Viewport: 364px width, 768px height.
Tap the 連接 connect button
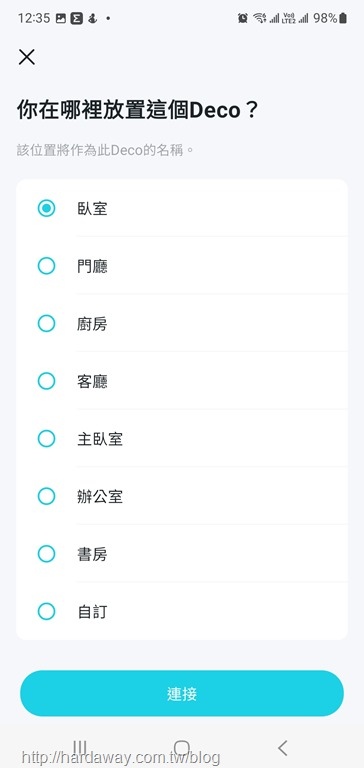click(182, 694)
